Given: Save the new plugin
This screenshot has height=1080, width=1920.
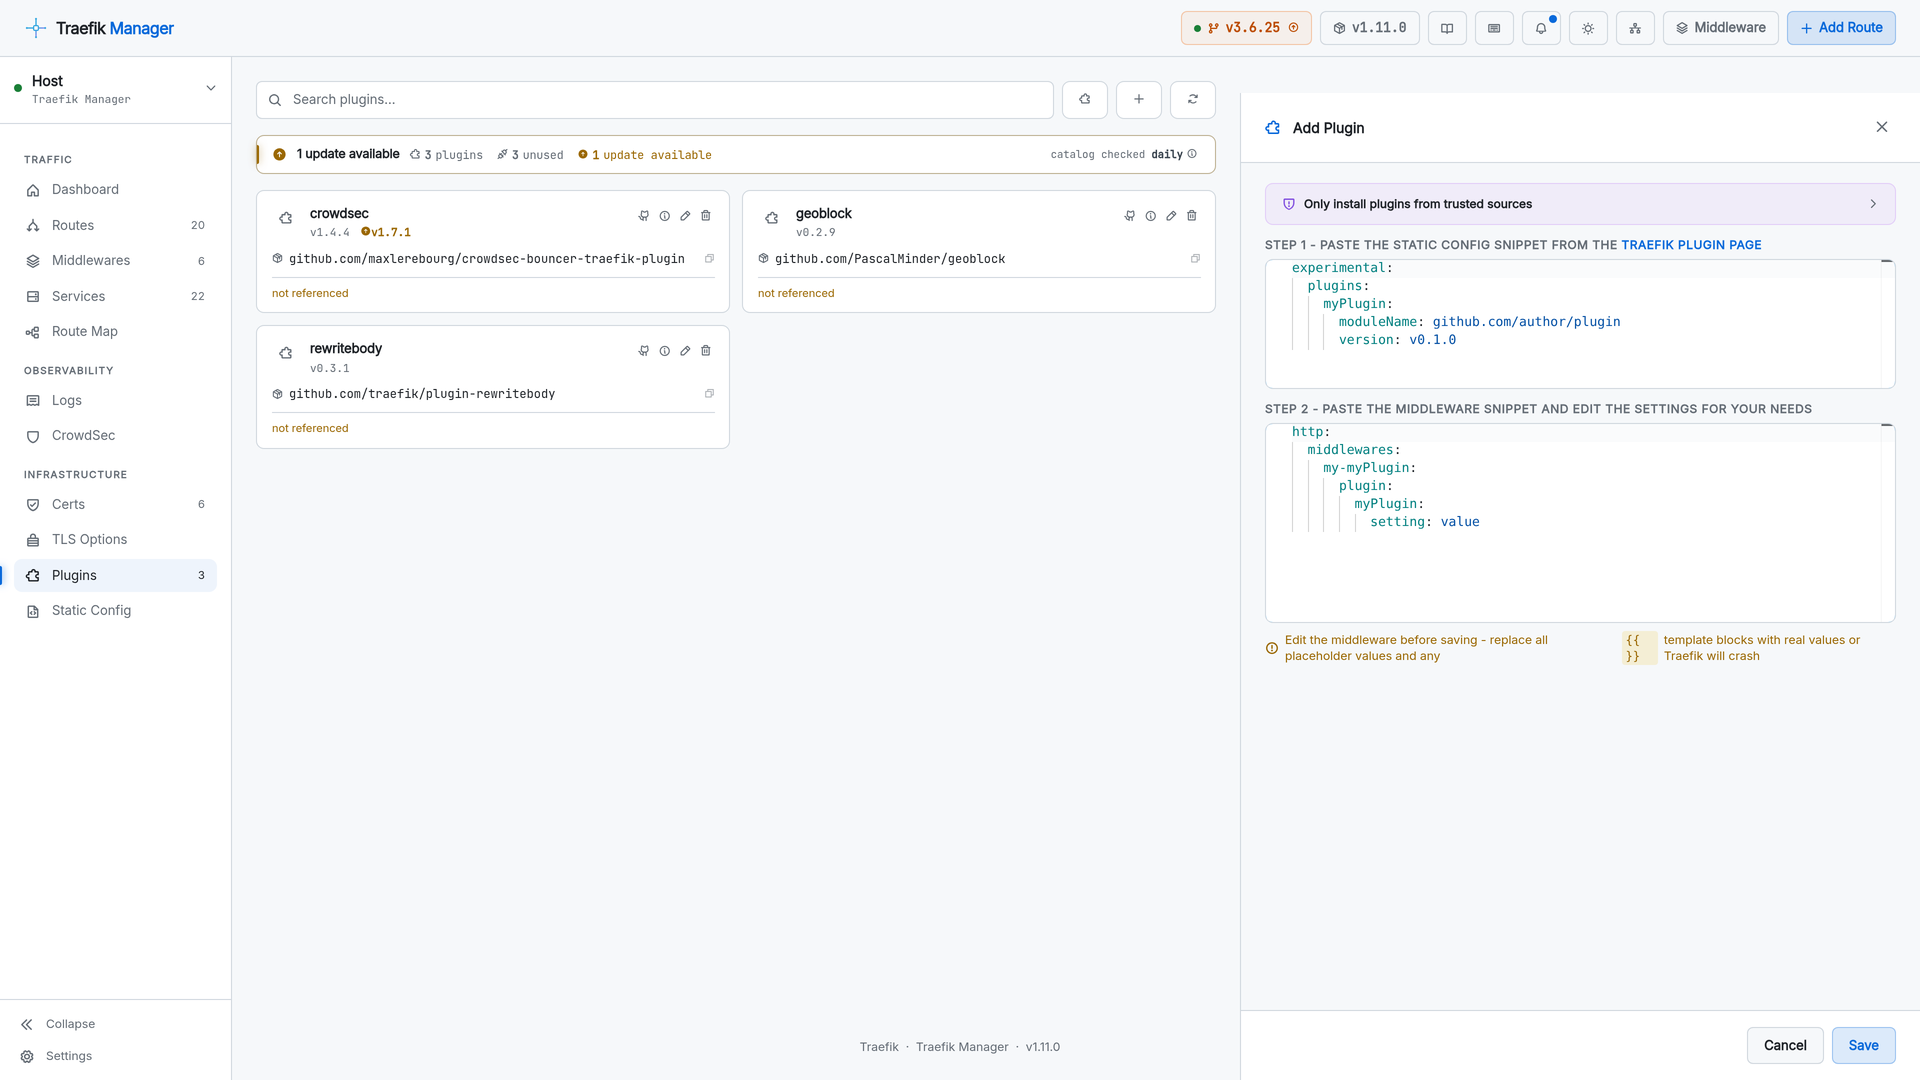Looking at the screenshot, I should [1863, 1046].
